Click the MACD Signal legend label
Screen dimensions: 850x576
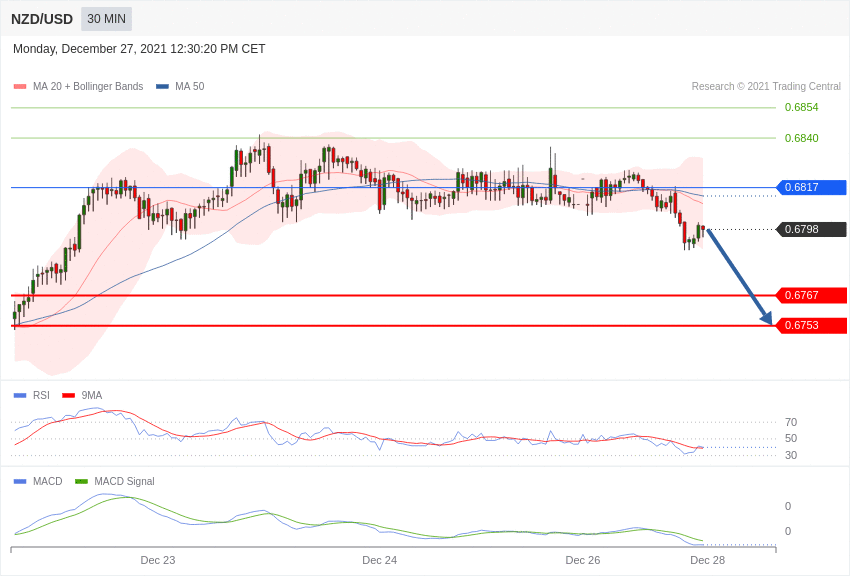tap(124, 481)
